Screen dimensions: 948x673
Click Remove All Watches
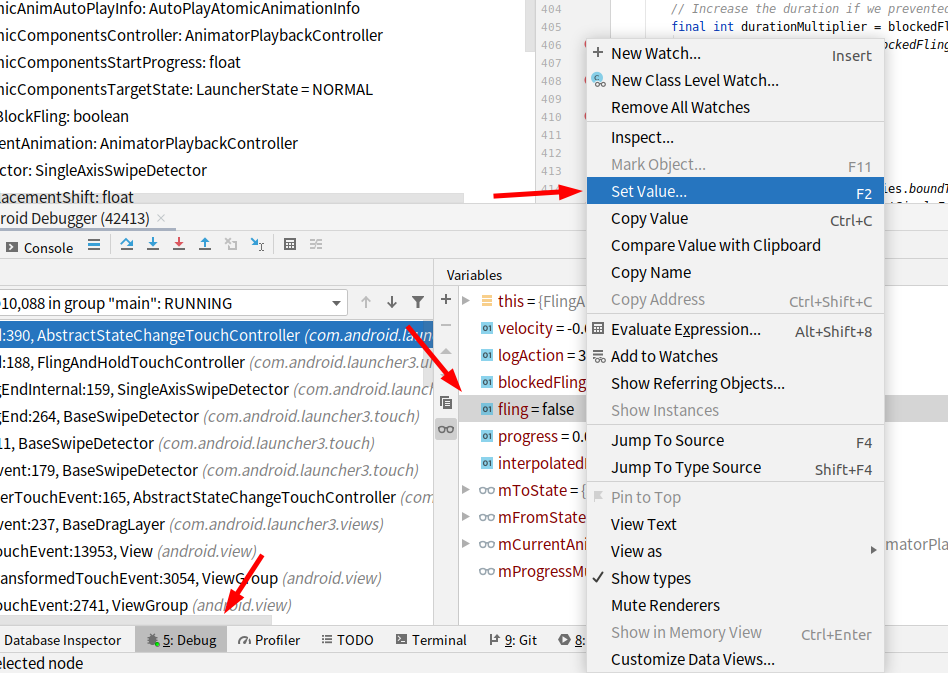click(735, 108)
